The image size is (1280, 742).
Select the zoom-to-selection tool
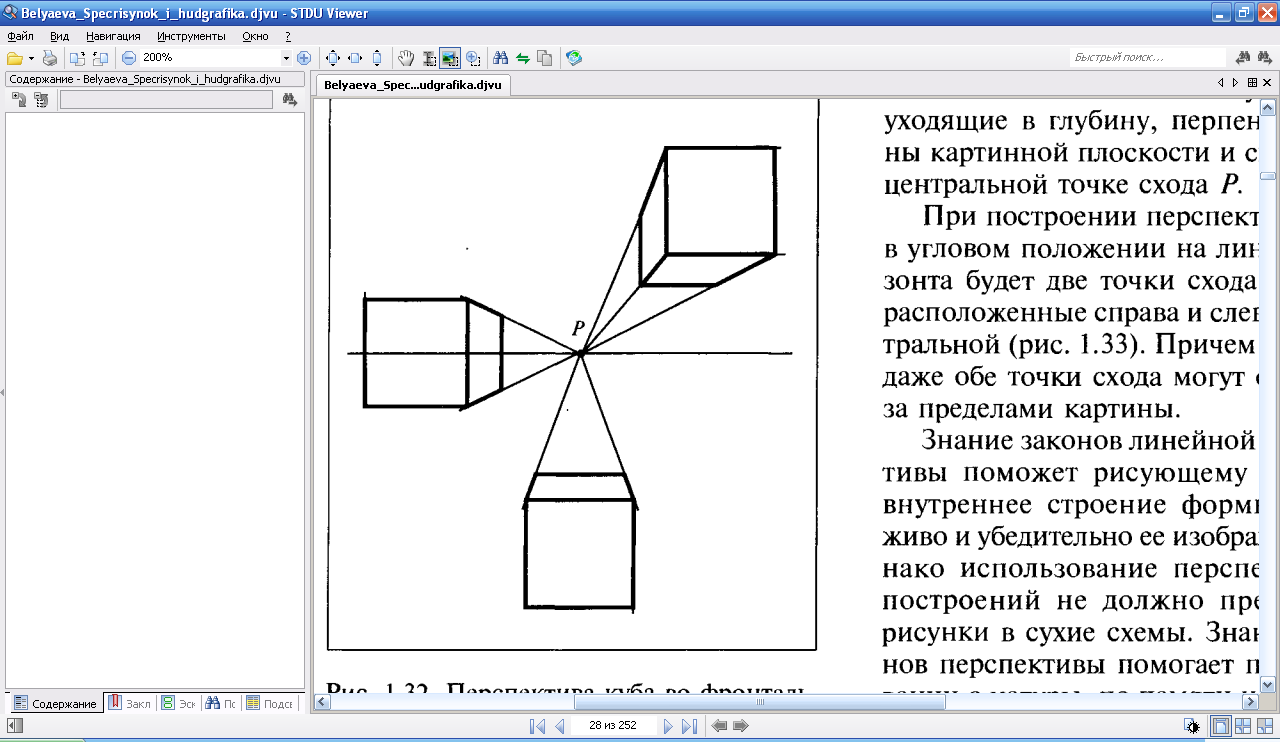(472, 58)
